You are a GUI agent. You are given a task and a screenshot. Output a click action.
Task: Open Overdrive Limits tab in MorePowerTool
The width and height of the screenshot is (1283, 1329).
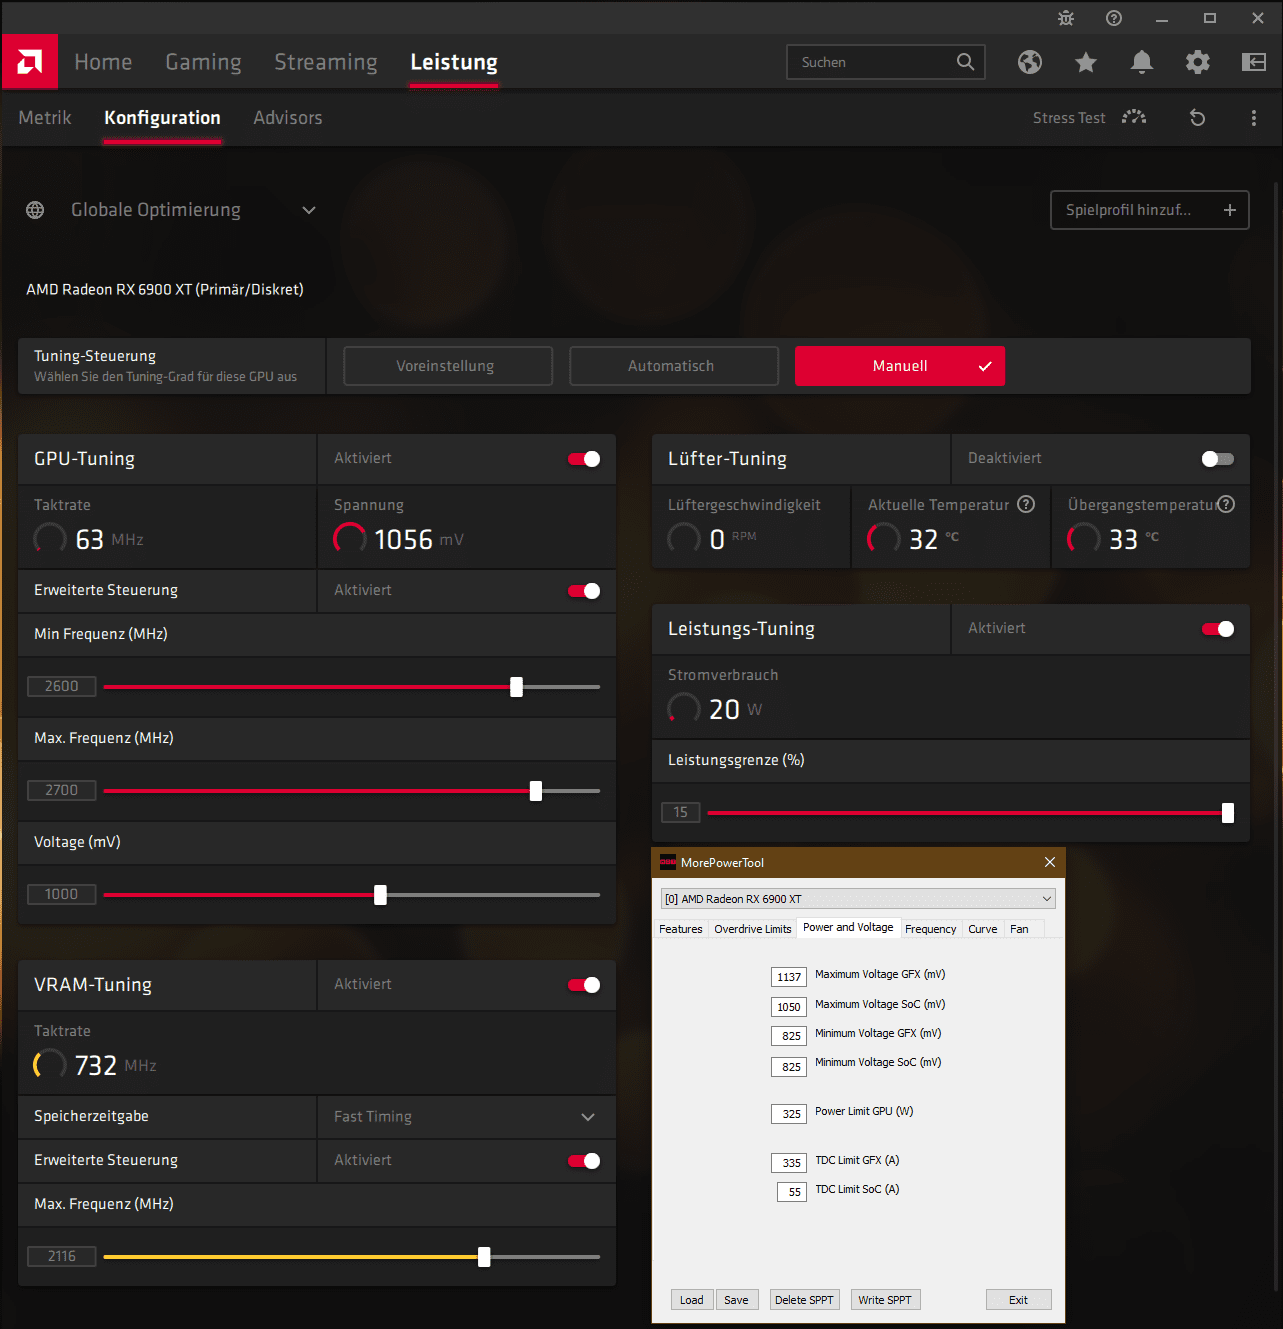tap(753, 929)
